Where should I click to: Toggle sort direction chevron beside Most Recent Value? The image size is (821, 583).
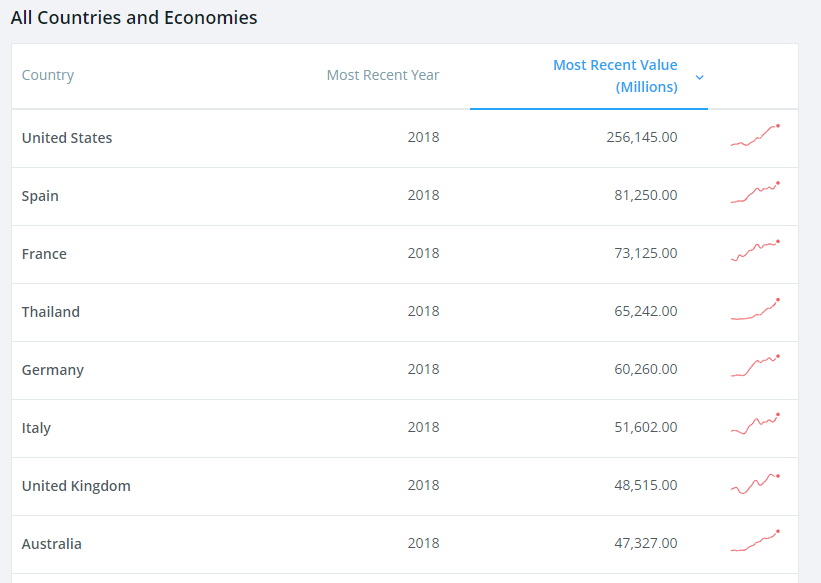tap(700, 78)
